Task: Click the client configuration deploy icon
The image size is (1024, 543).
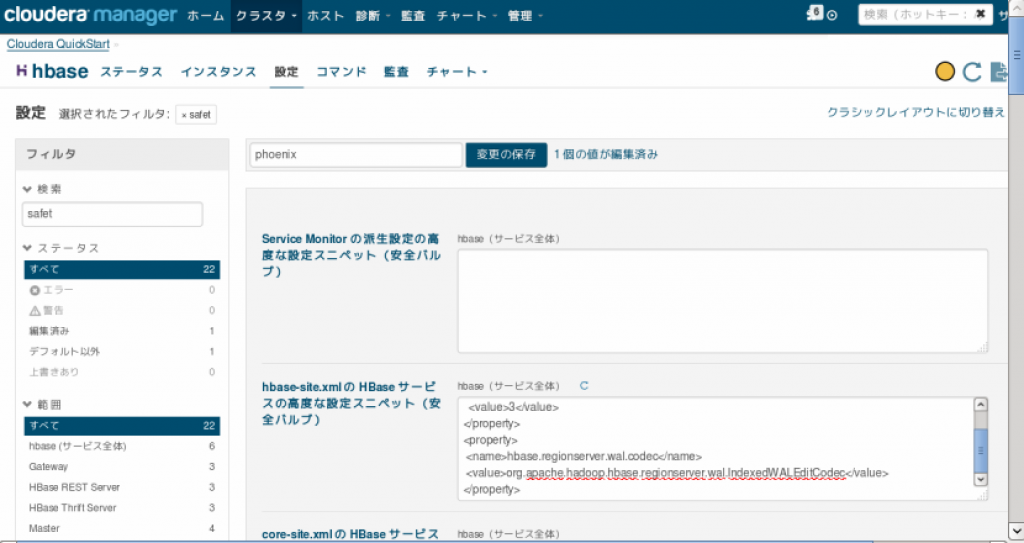Action: [999, 71]
